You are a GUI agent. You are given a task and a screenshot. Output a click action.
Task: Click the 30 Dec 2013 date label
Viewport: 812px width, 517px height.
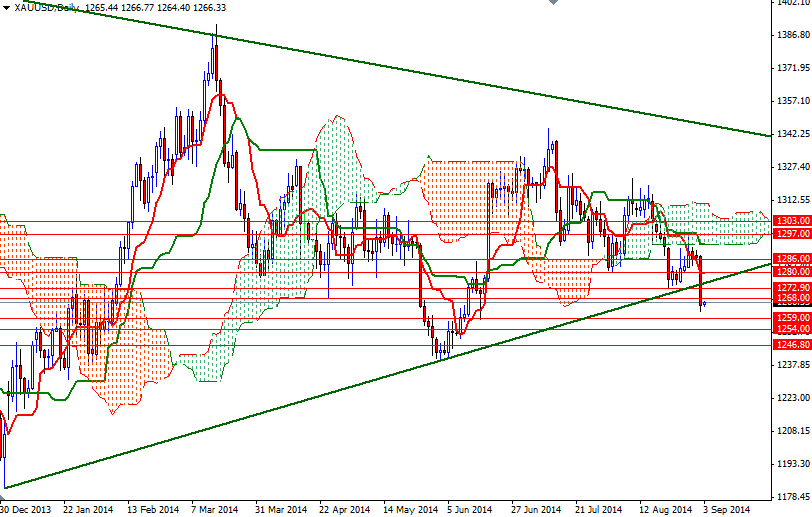(27, 508)
